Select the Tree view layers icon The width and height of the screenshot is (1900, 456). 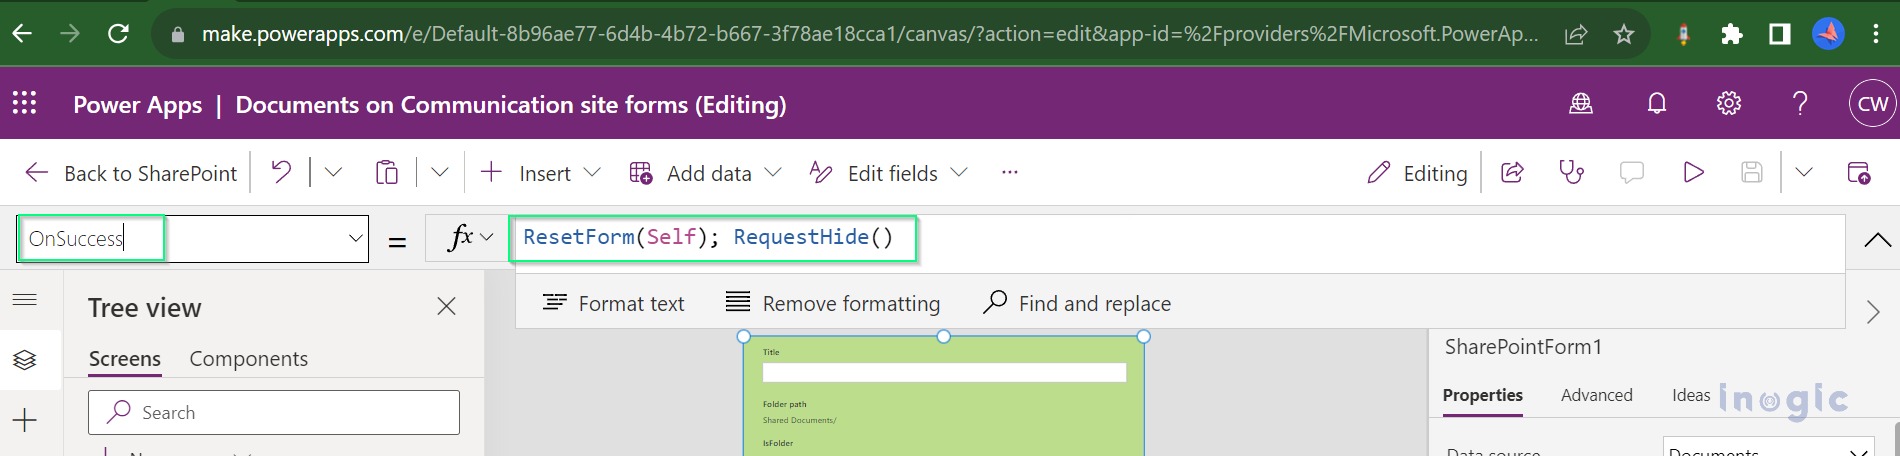click(x=25, y=360)
